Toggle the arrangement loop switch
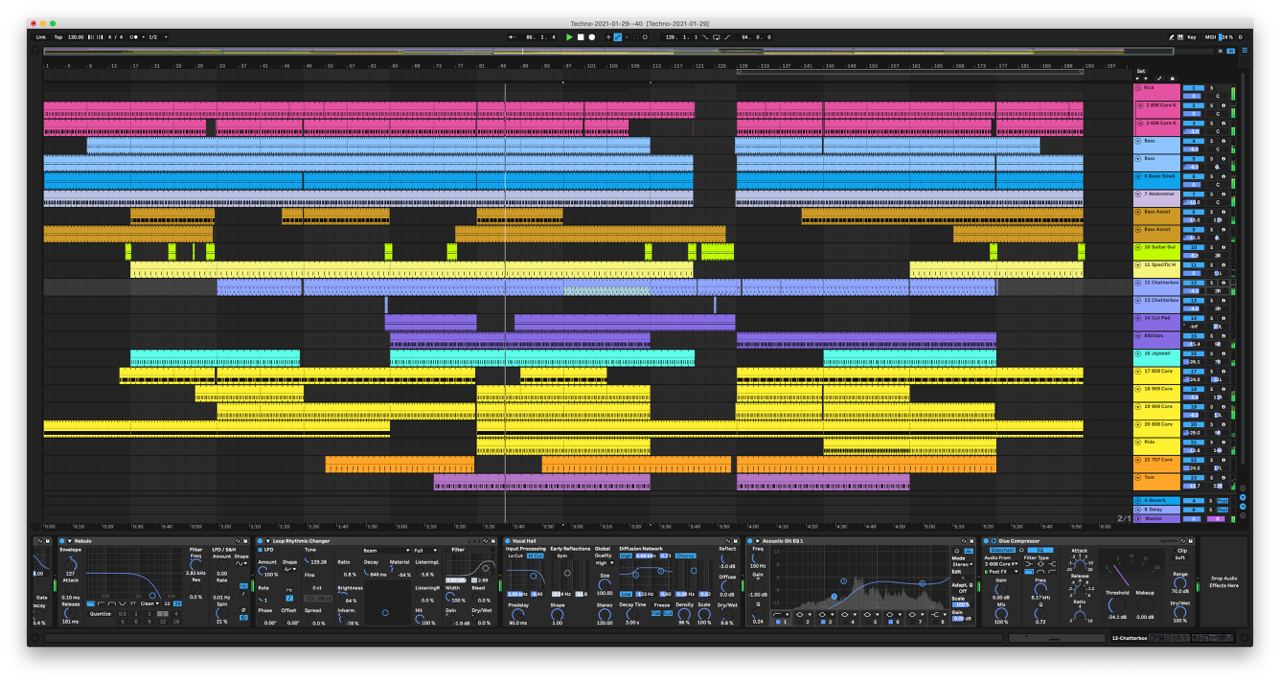Image resolution: width=1280 pixels, height=682 pixels. point(717,37)
